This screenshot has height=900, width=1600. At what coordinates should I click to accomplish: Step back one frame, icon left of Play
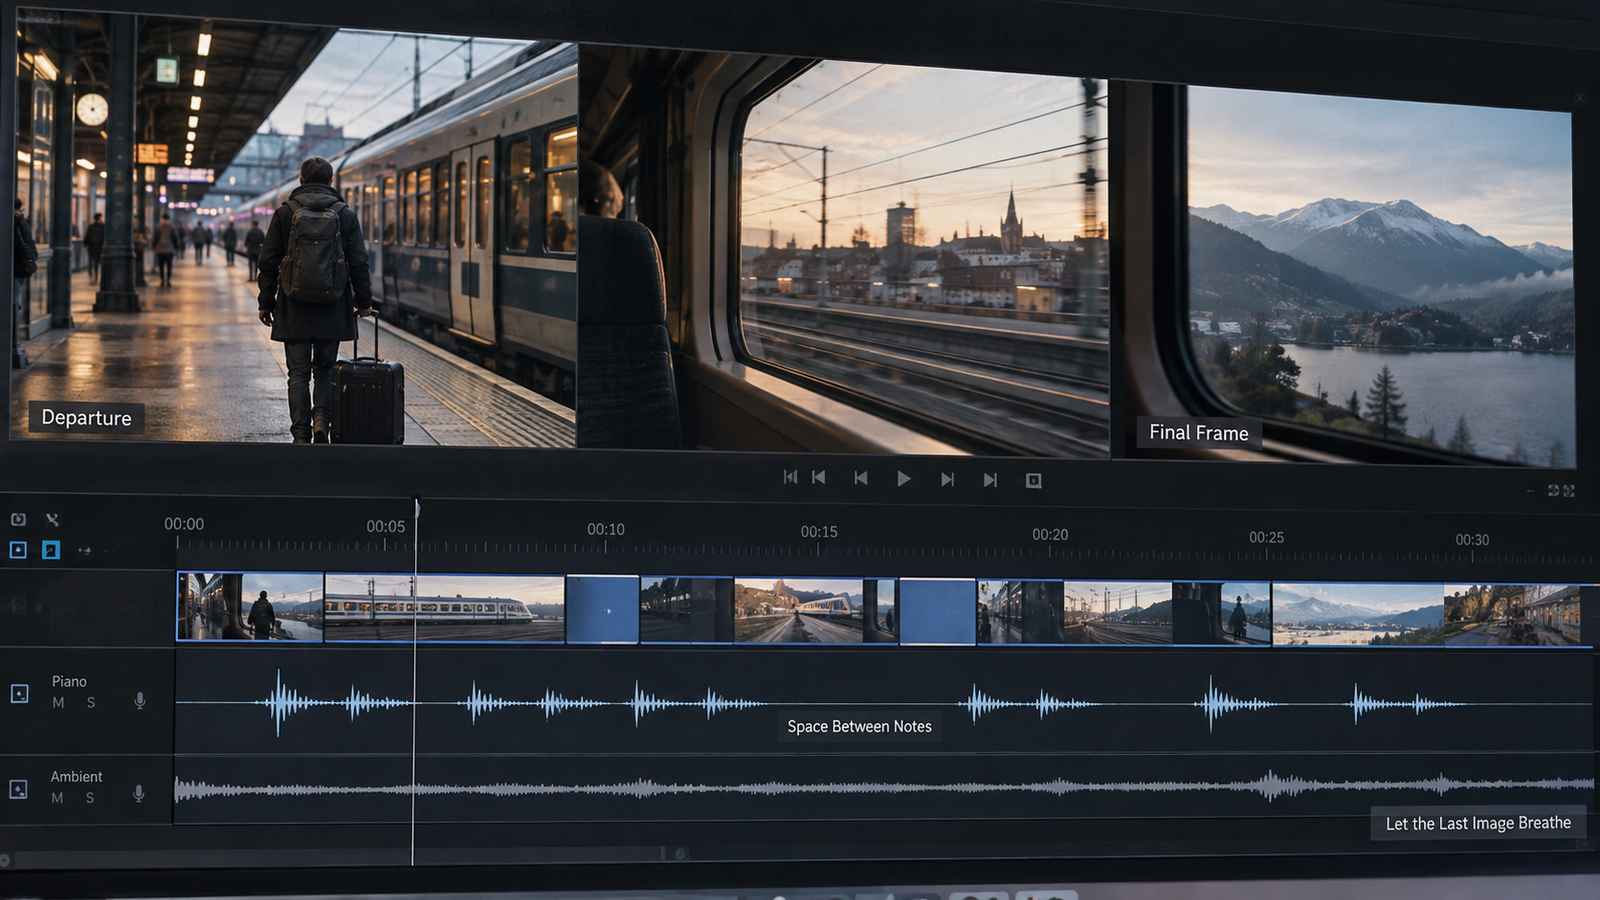[860, 478]
